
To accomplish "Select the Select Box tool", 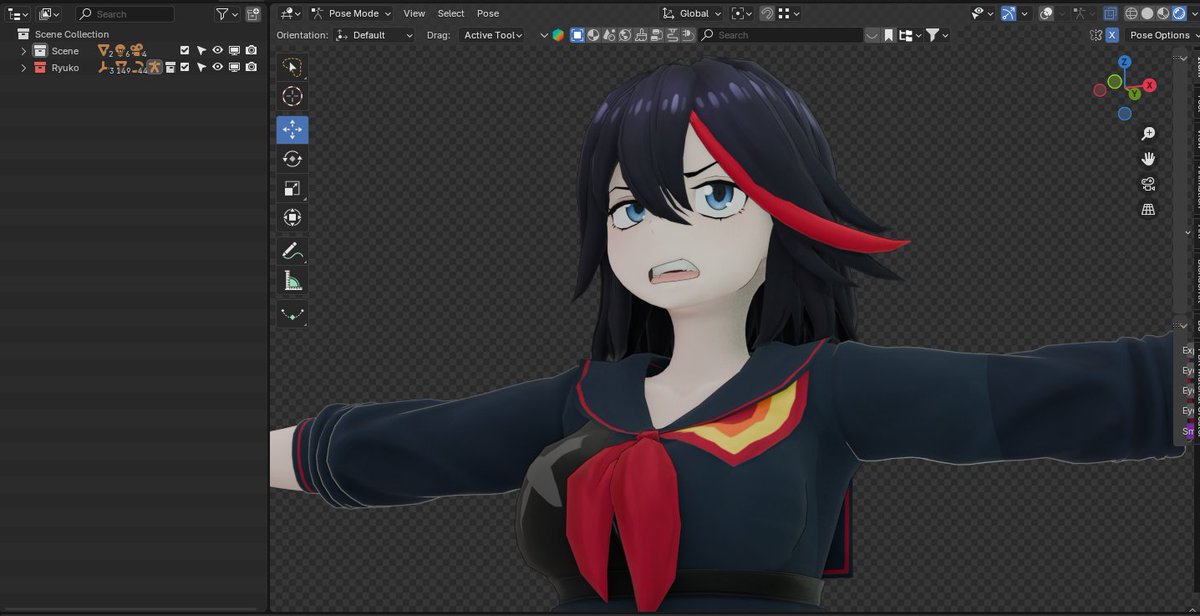I will click(x=292, y=67).
